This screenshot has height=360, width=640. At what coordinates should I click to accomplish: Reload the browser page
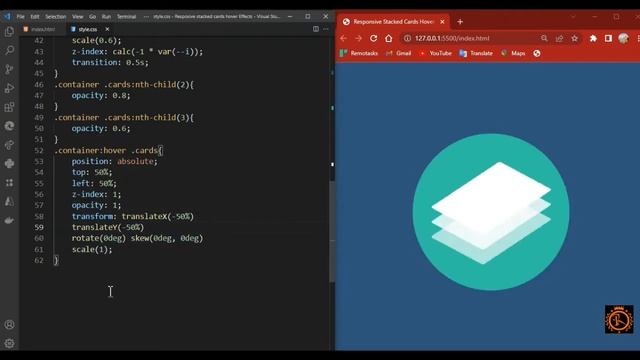(x=373, y=38)
